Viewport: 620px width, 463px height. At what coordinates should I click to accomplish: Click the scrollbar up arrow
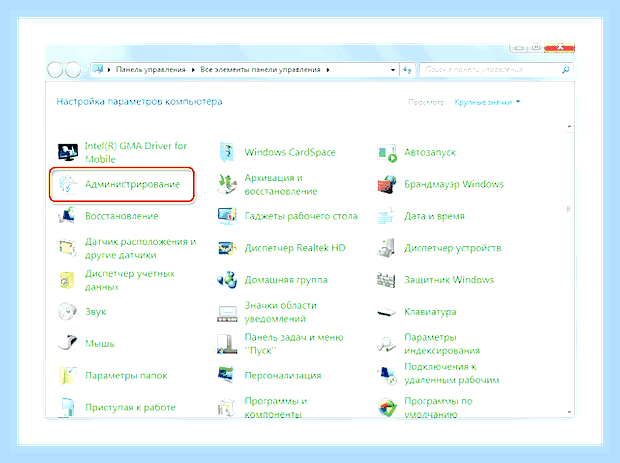click(569, 127)
